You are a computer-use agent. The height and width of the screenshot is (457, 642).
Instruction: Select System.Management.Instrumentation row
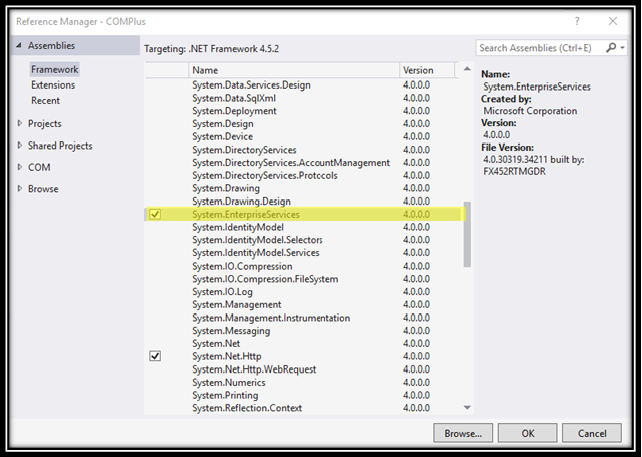[305, 318]
